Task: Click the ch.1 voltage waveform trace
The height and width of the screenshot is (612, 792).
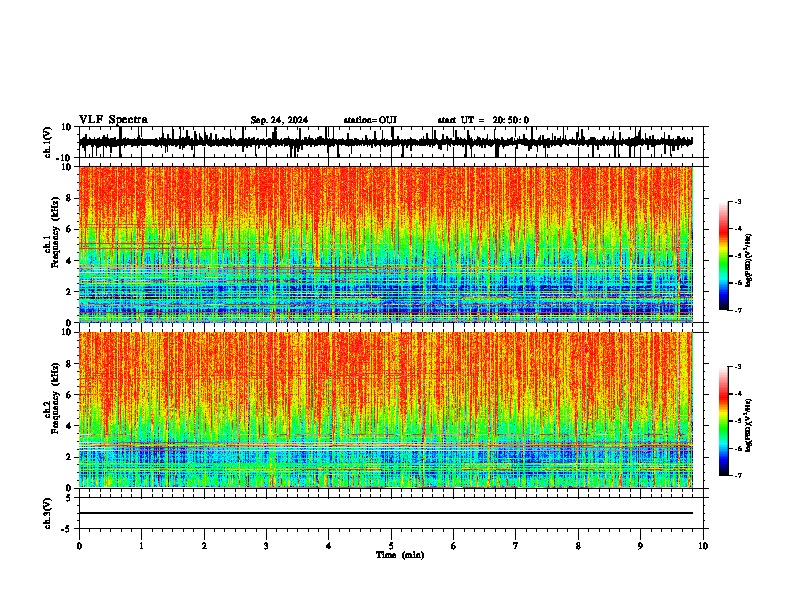Action: point(386,142)
